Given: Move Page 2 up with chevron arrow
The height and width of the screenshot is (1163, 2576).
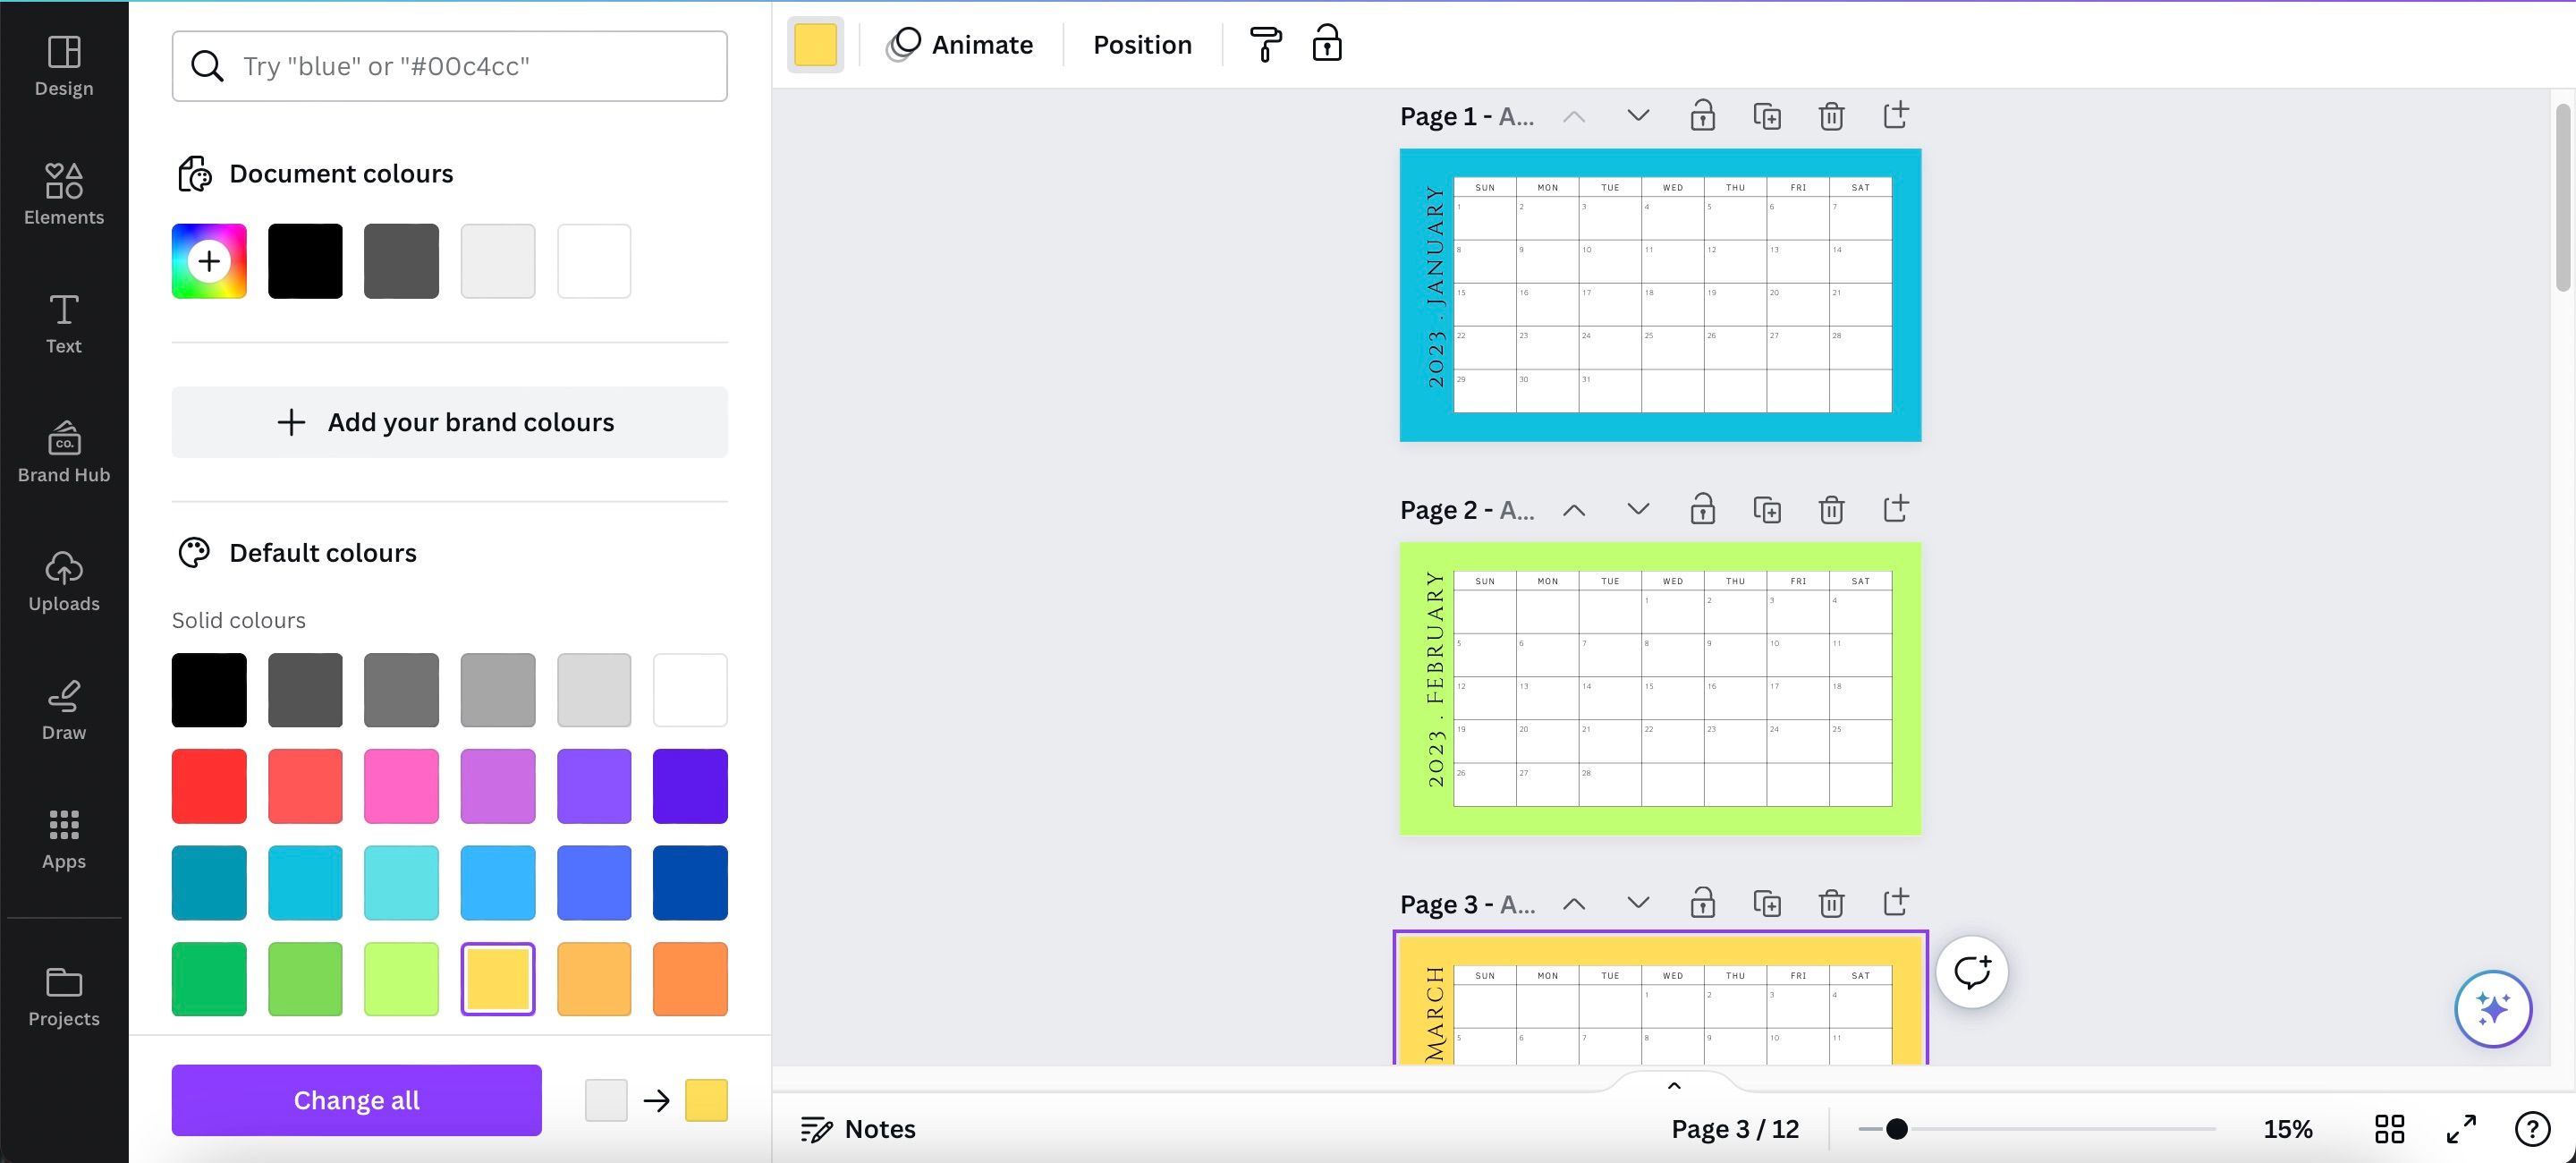Looking at the screenshot, I should [x=1574, y=510].
